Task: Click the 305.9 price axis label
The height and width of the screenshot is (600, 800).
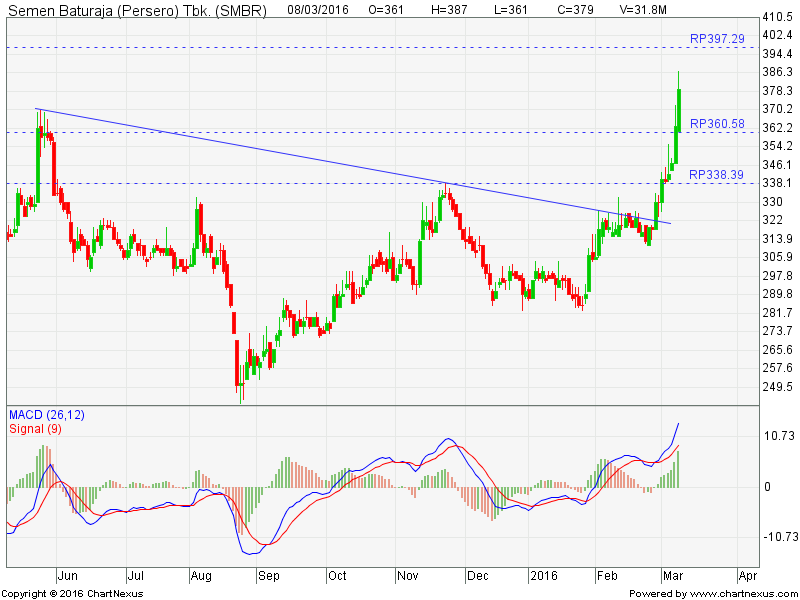Action: [778, 257]
